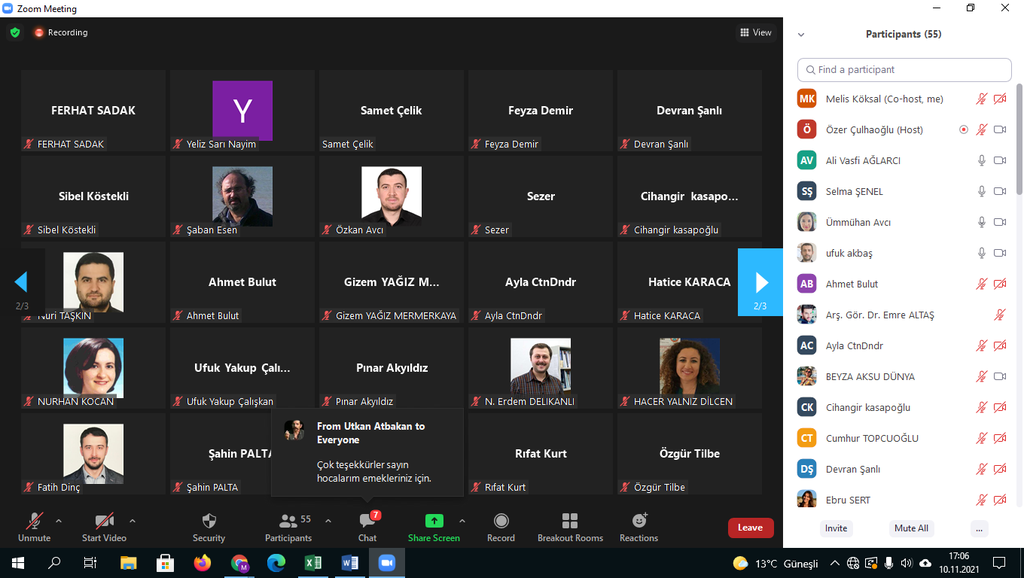Go to next gallery page arrow
Viewport: 1024px width, 578px height.
(x=760, y=282)
